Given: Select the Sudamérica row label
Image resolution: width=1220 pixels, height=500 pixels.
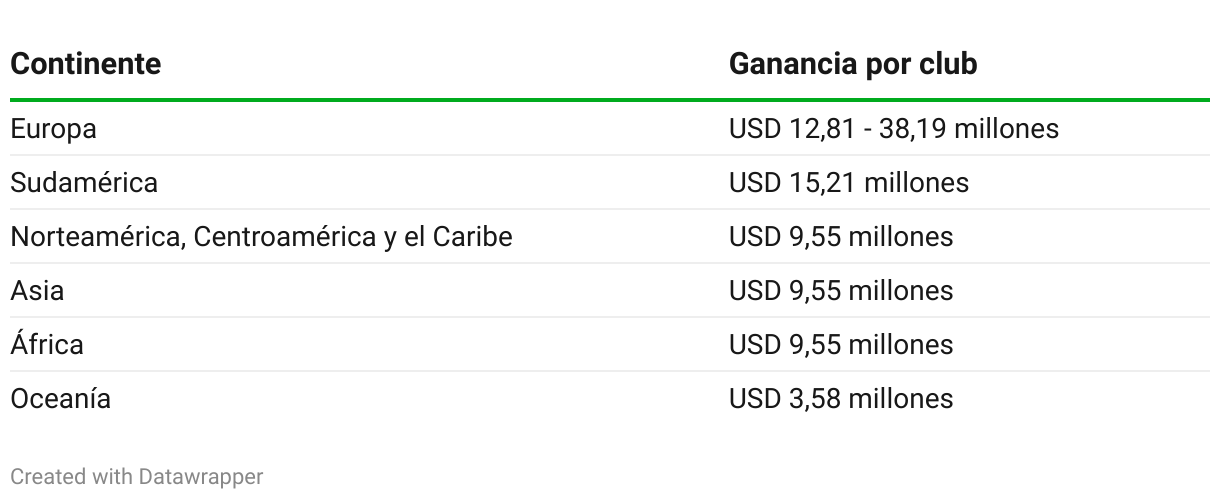Looking at the screenshot, I should tap(84, 183).
